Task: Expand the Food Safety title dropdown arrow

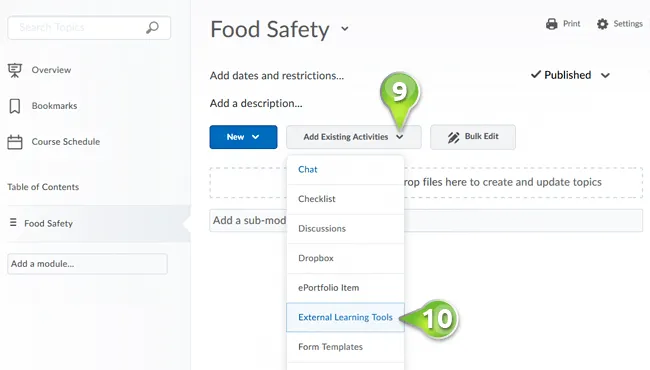Action: (x=344, y=29)
